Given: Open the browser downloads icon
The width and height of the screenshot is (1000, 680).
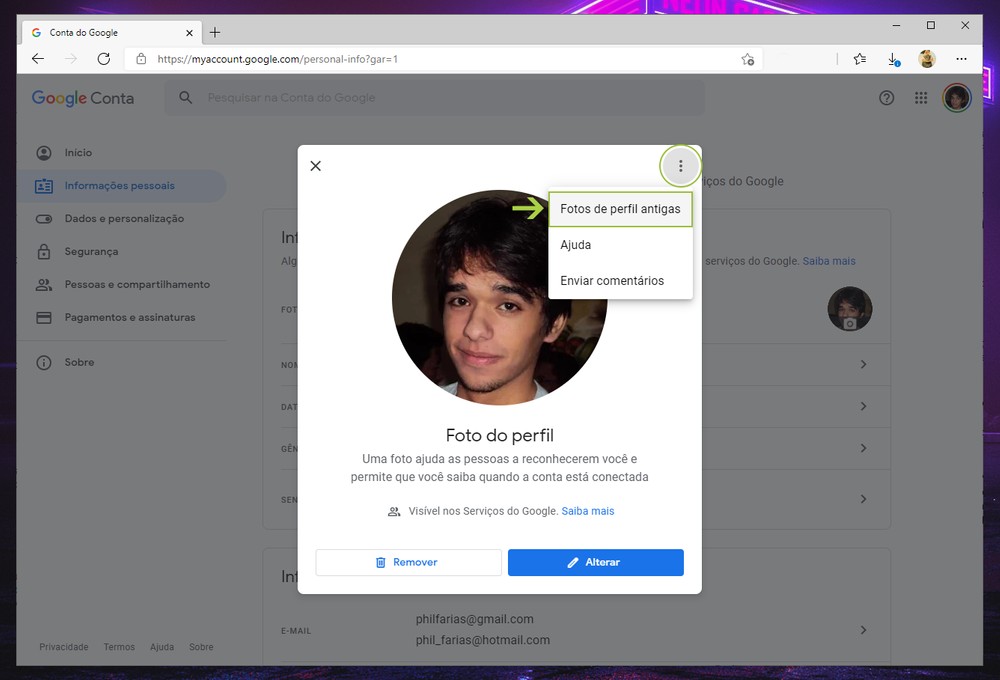Looking at the screenshot, I should [x=894, y=59].
